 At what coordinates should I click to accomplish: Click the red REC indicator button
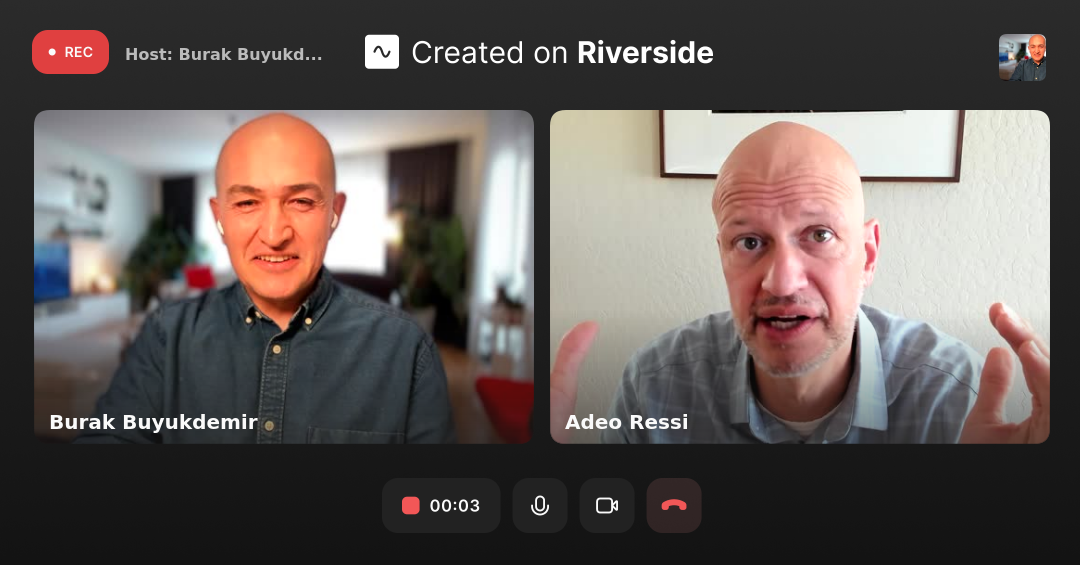pos(70,52)
